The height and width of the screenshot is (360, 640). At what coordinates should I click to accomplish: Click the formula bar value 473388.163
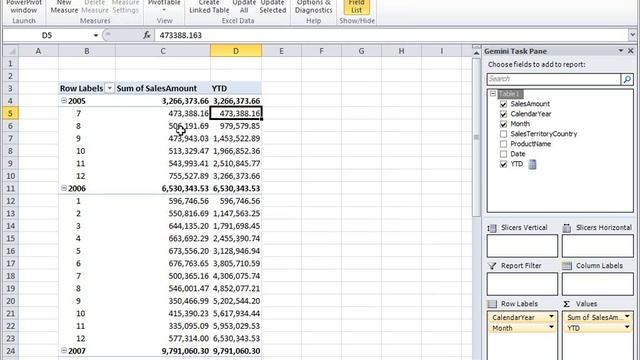coord(181,36)
